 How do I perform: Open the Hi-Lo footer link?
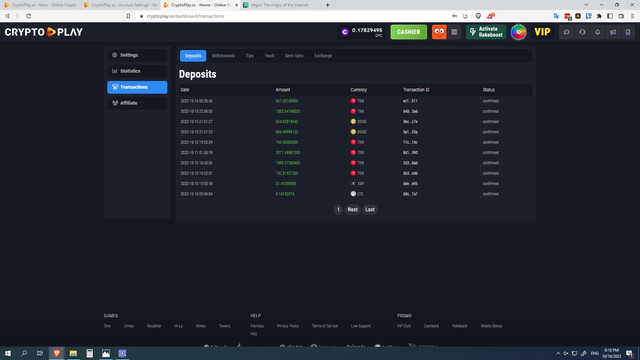tap(178, 326)
